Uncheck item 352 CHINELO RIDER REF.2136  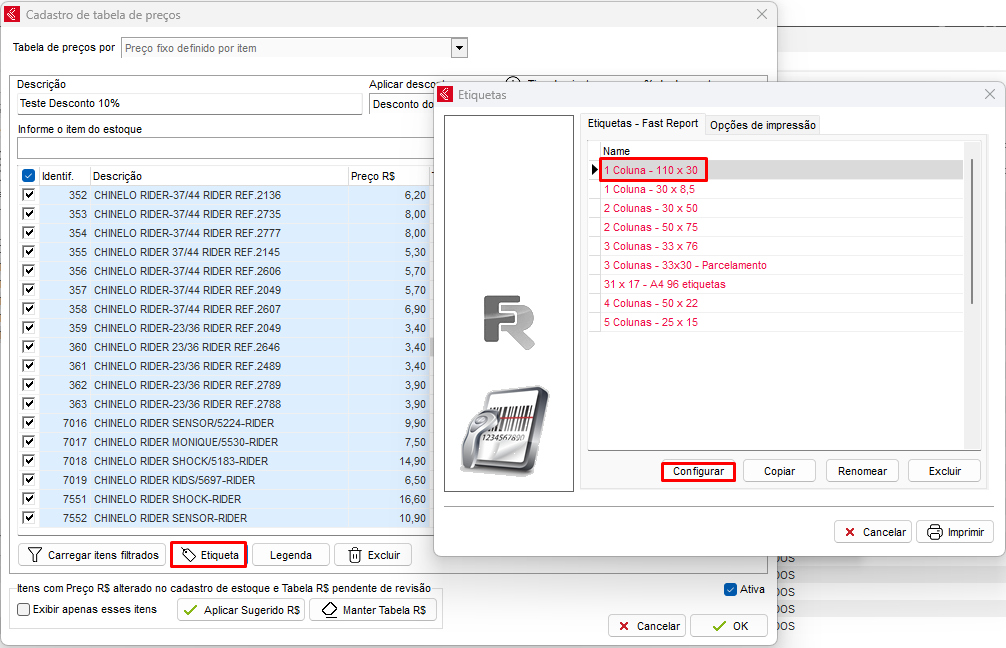(29, 195)
